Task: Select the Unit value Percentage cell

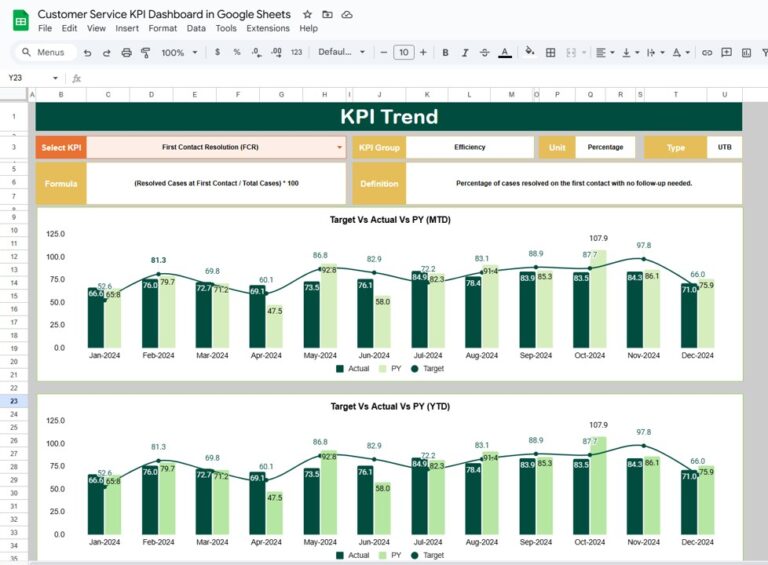Action: [605, 147]
